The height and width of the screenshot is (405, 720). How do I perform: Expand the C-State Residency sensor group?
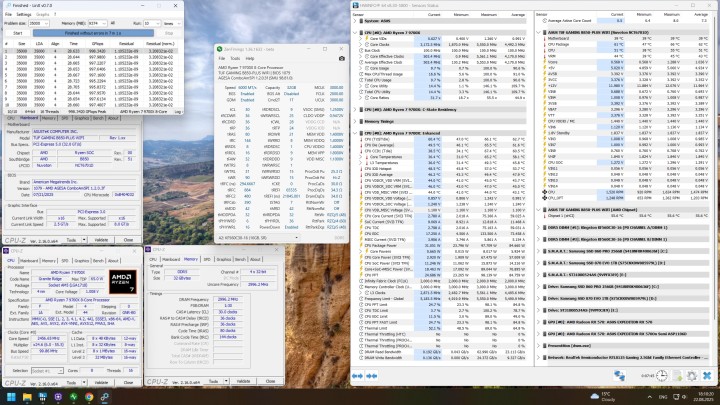[x=355, y=109]
